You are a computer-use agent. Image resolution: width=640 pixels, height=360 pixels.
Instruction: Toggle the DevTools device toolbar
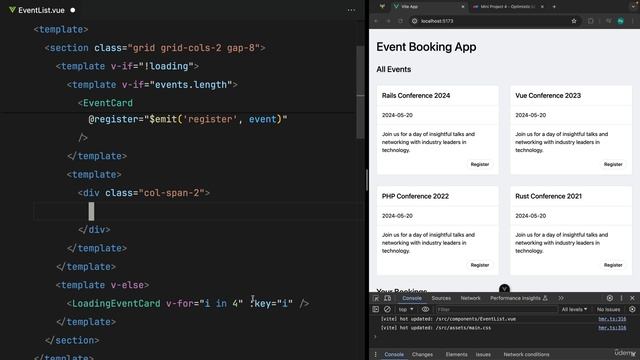(387, 298)
